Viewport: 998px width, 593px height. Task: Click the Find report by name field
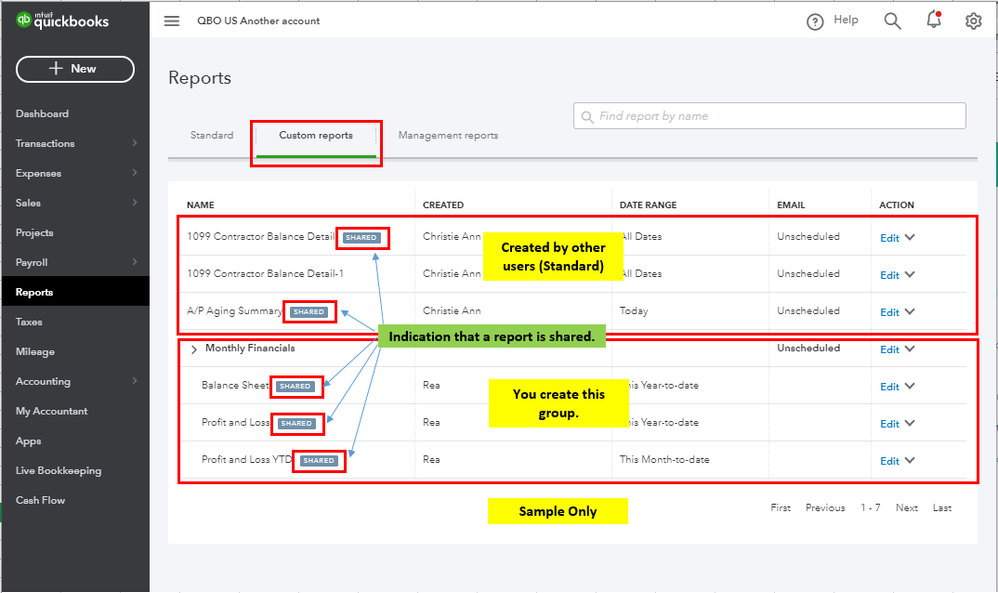[770, 116]
